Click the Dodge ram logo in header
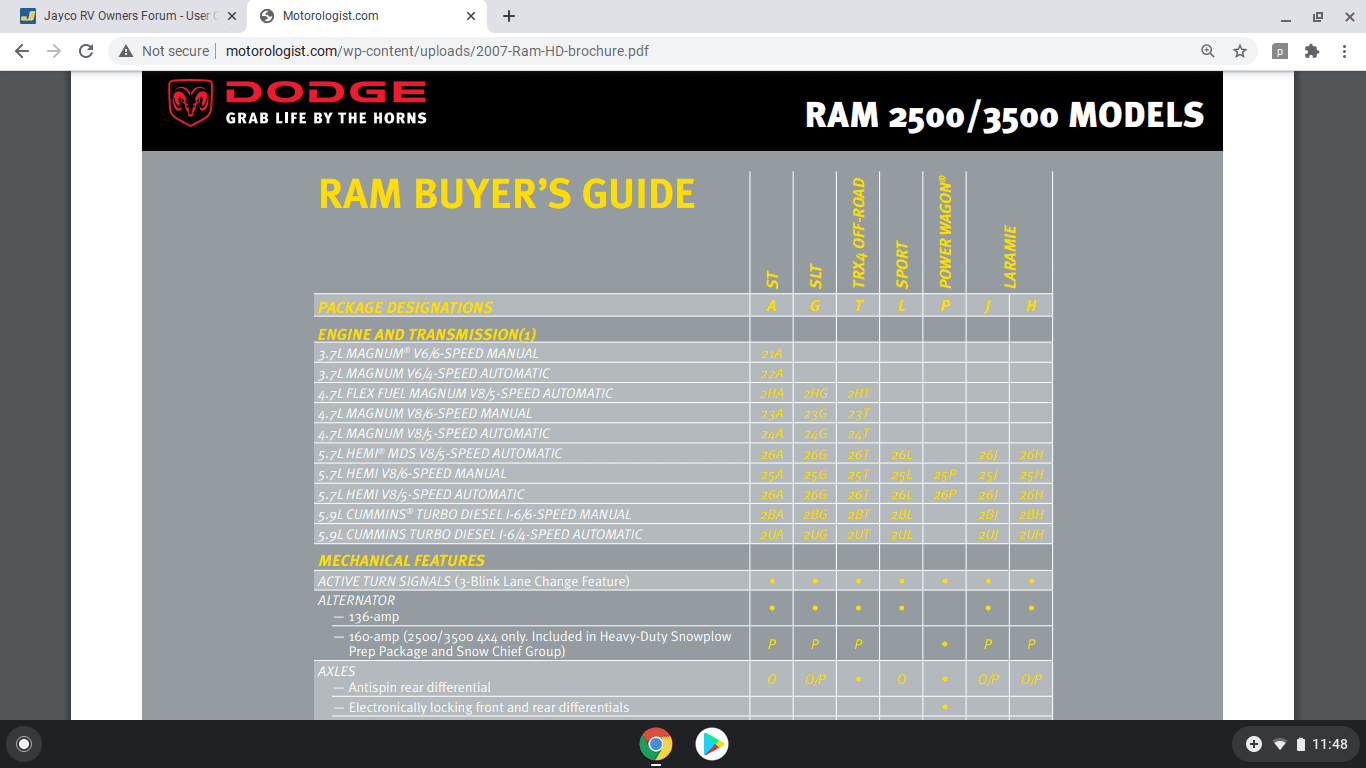Image resolution: width=1366 pixels, height=768 pixels. pyautogui.click(x=189, y=103)
